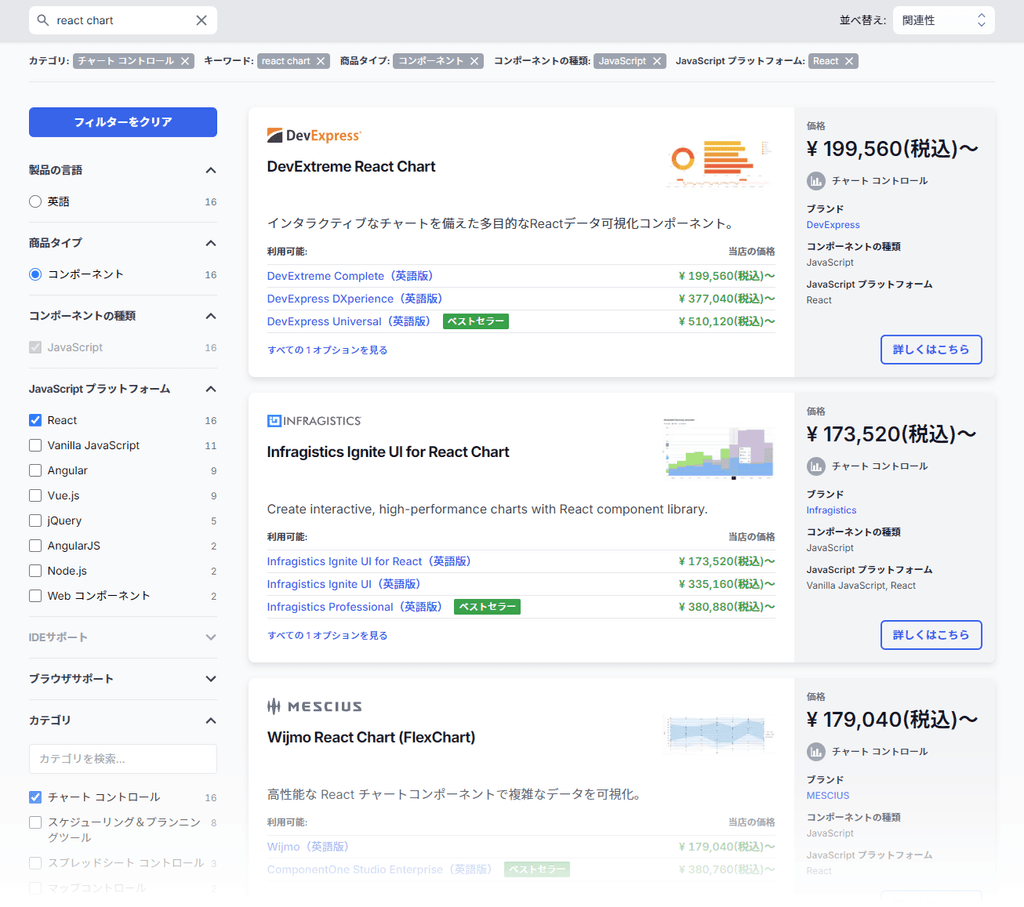
Task: Check the Node.js platform checkbox
Action: pos(35,571)
